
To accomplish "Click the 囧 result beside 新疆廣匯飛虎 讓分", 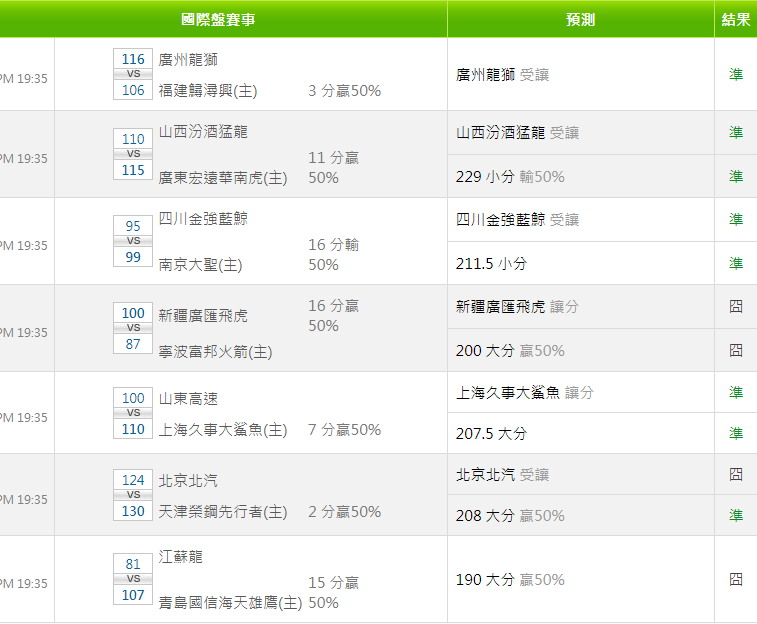I will pos(736,306).
